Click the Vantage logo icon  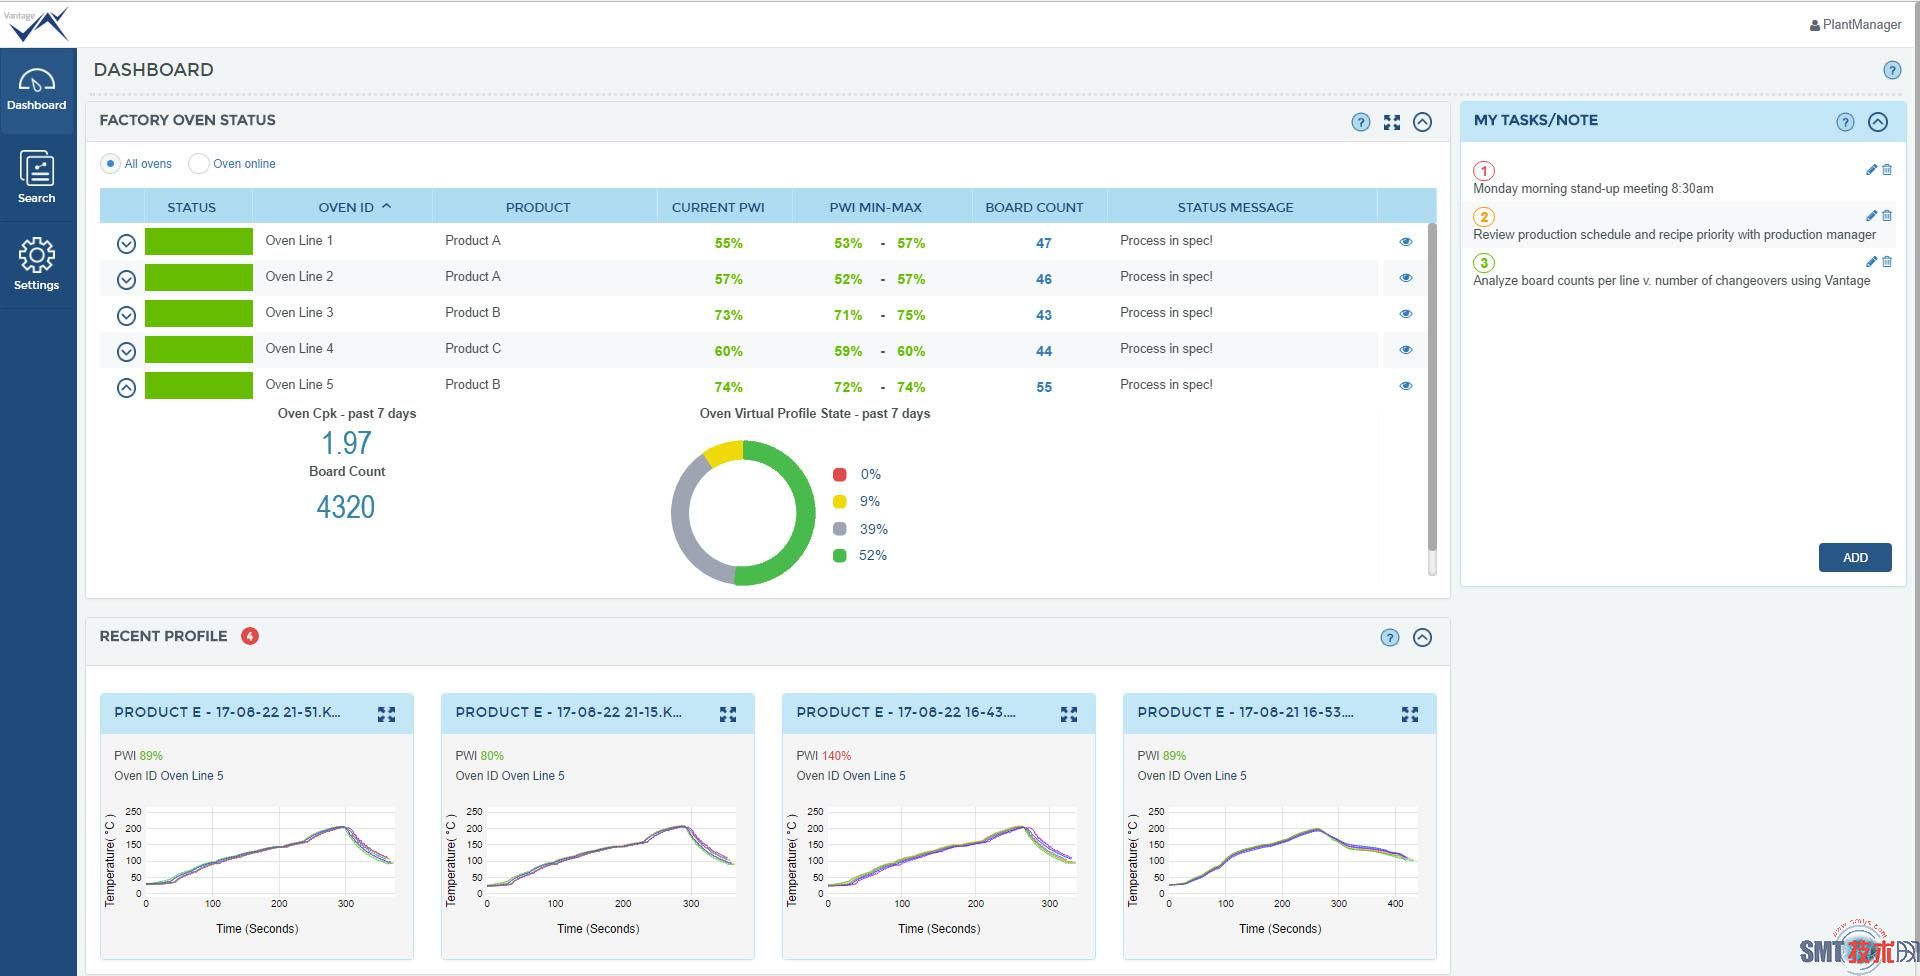37,24
